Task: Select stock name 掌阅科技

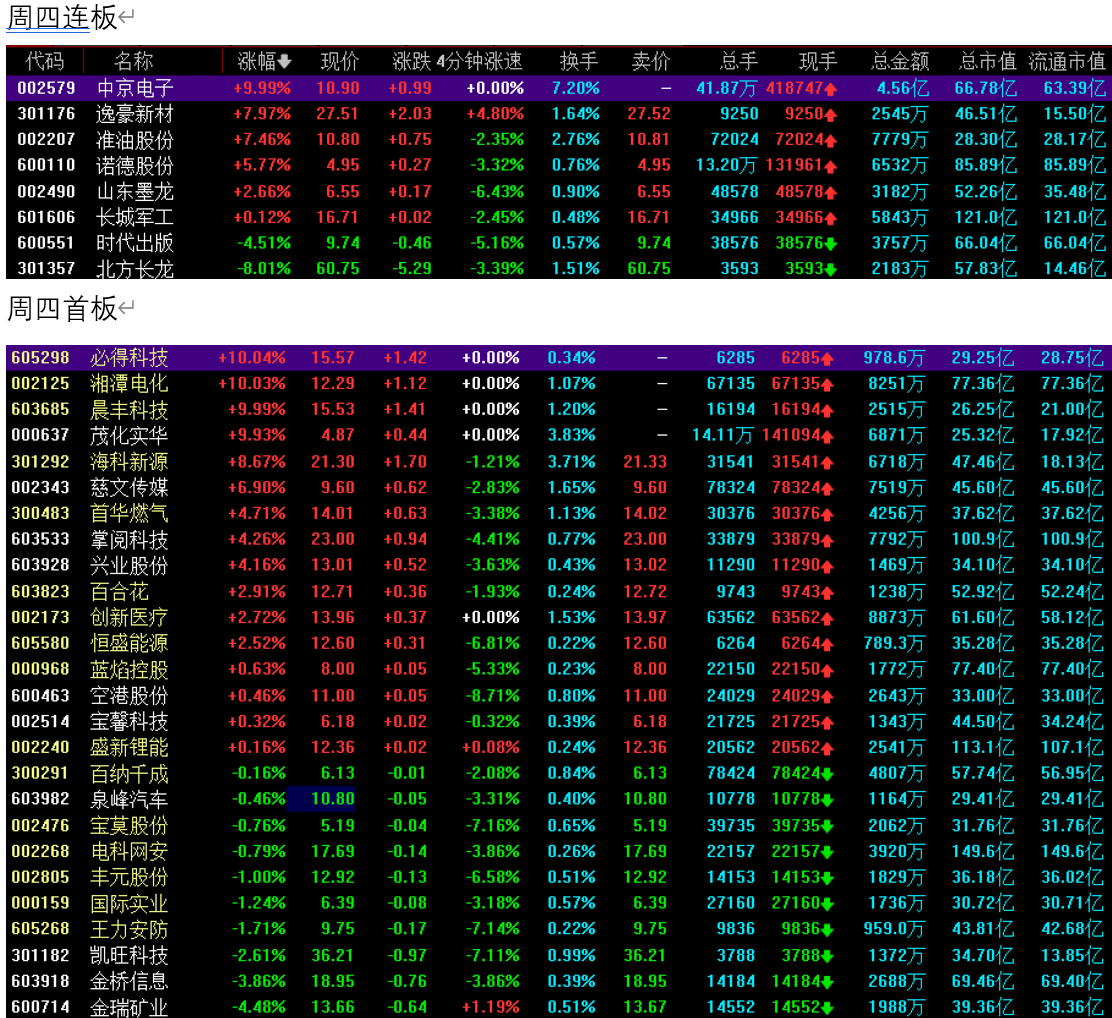Action: pyautogui.click(x=129, y=539)
